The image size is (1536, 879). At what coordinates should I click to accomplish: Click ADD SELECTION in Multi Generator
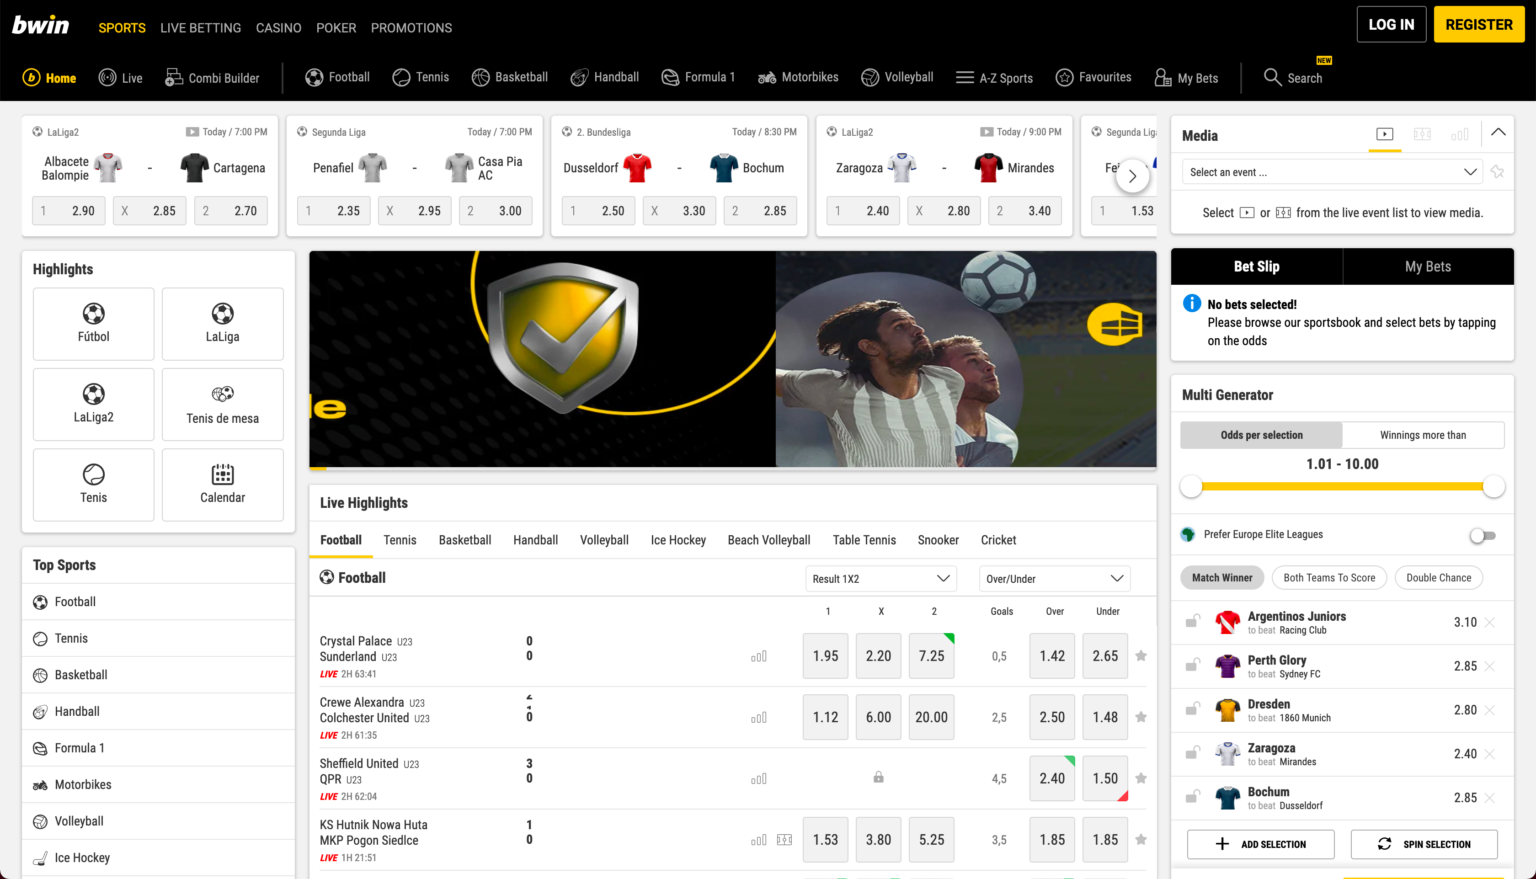1260,844
